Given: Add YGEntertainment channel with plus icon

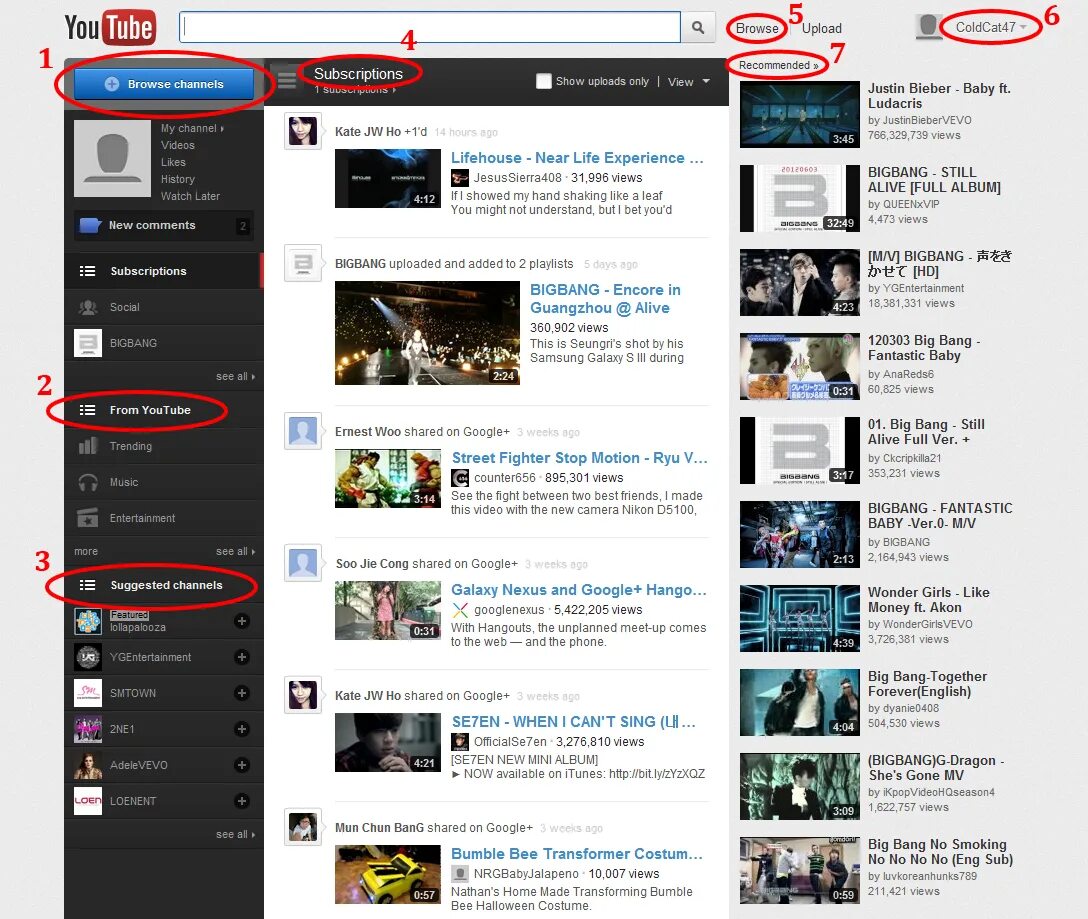Looking at the screenshot, I should (241, 657).
